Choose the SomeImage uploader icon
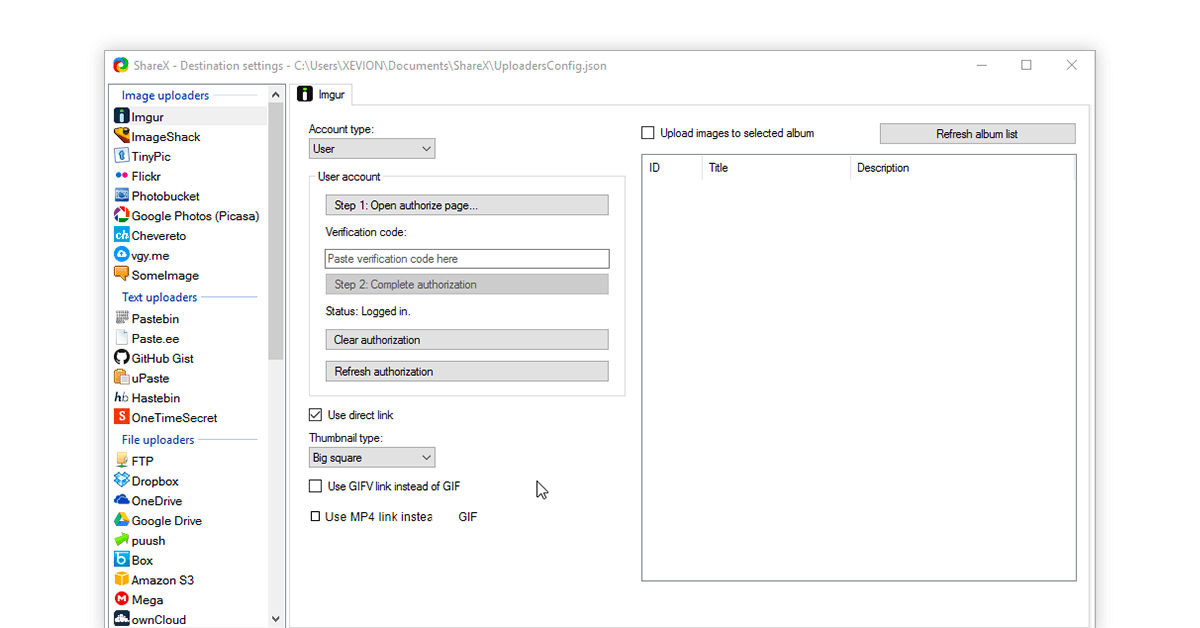1200x628 pixels. tap(122, 274)
